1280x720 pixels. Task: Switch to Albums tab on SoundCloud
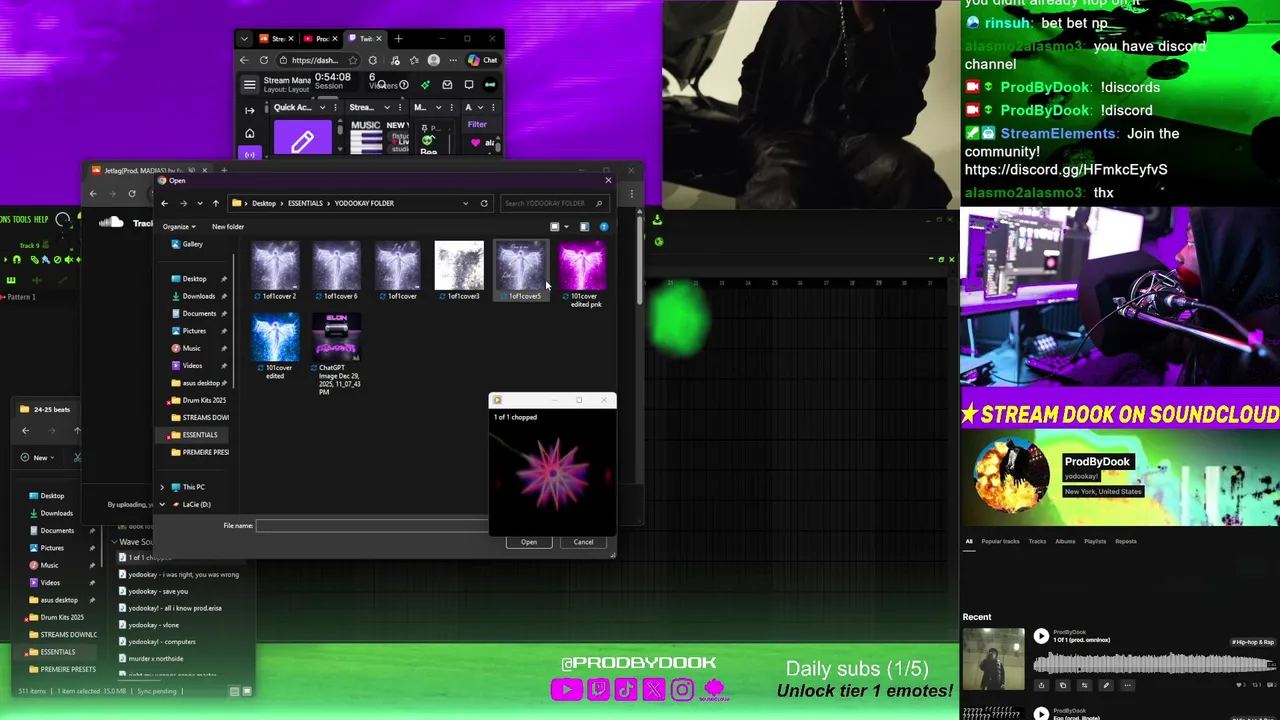[x=1065, y=542]
